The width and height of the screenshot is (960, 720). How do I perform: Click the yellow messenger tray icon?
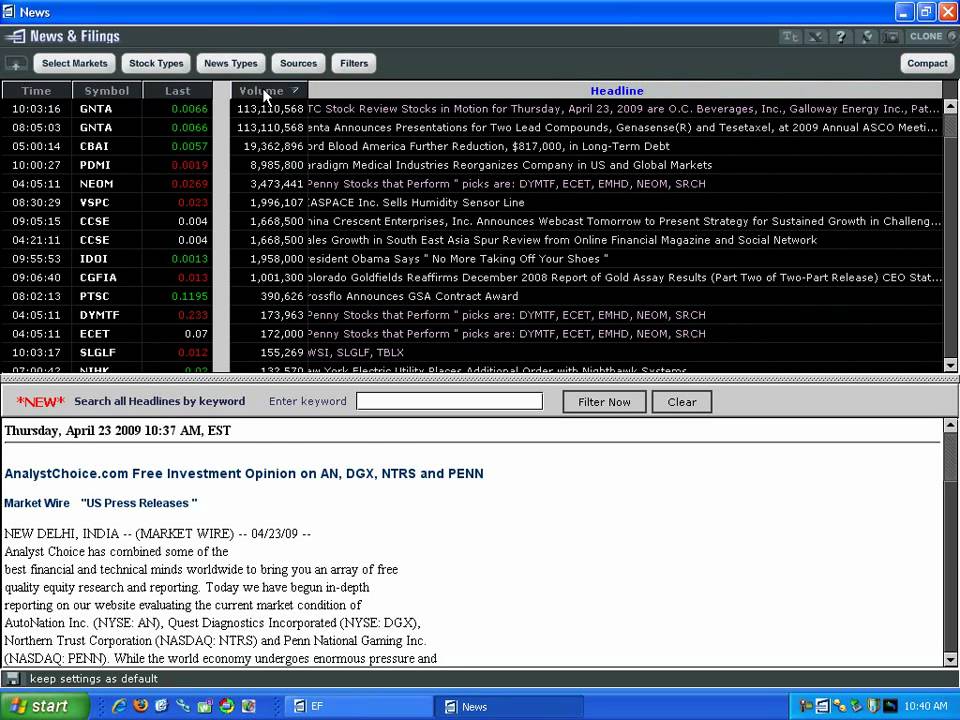click(x=839, y=707)
